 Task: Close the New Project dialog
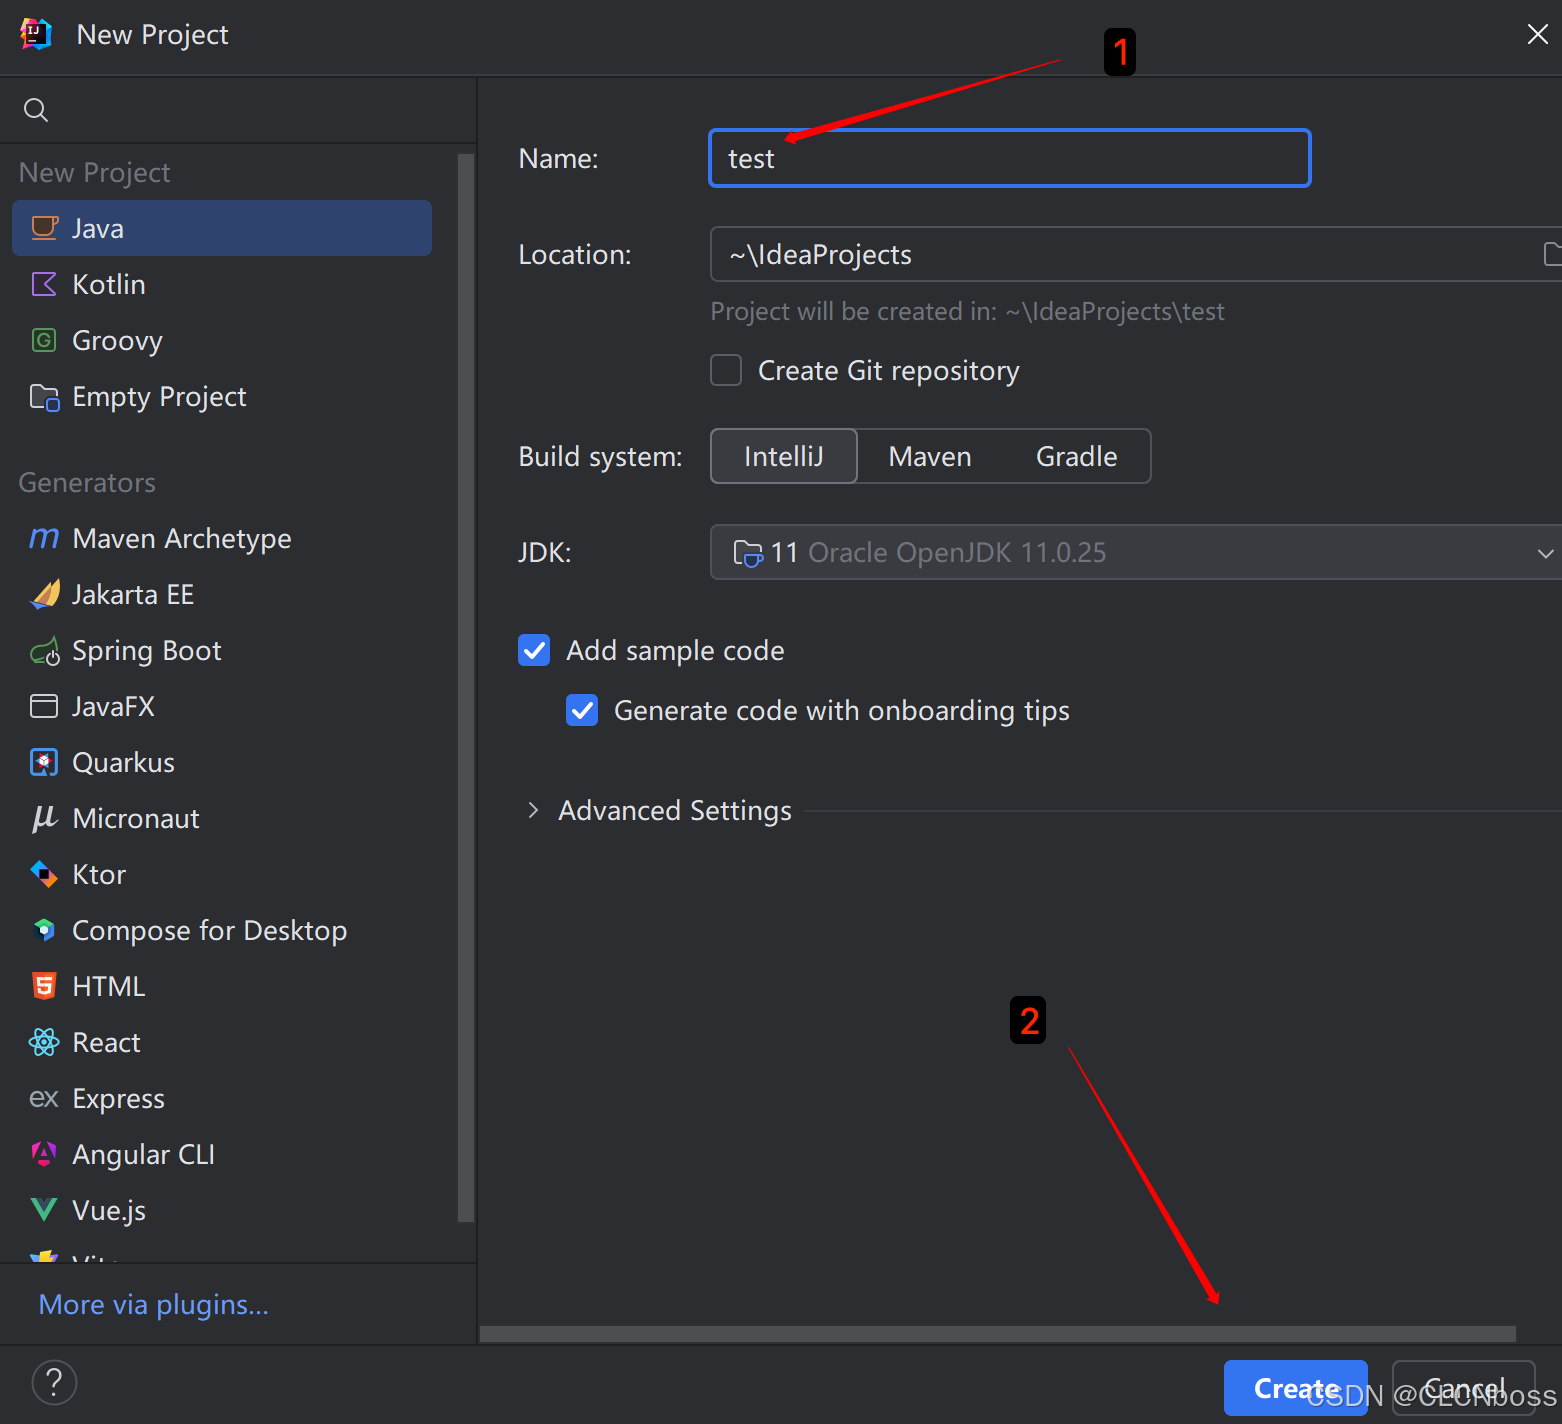(x=1537, y=34)
